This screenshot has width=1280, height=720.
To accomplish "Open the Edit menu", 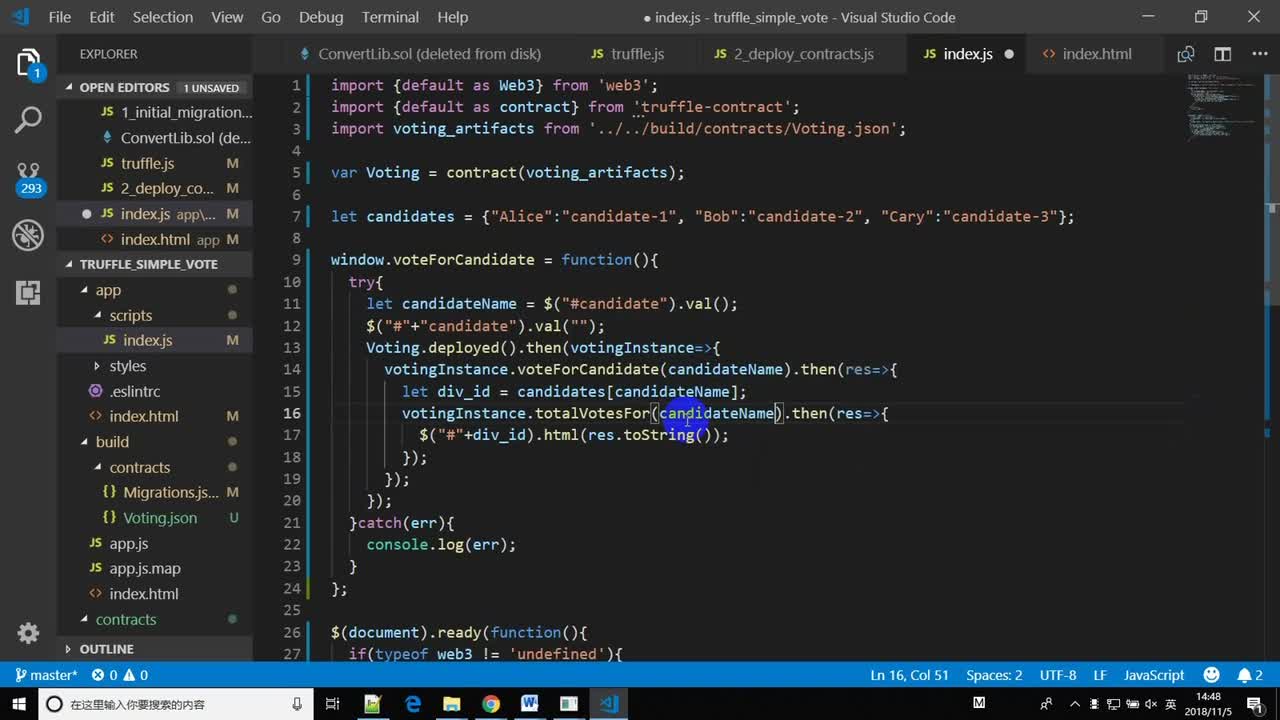I will click(101, 17).
